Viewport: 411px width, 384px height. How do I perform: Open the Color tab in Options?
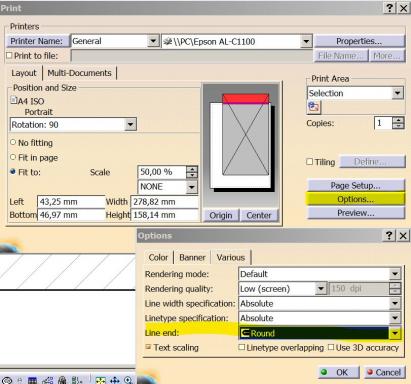click(x=158, y=257)
